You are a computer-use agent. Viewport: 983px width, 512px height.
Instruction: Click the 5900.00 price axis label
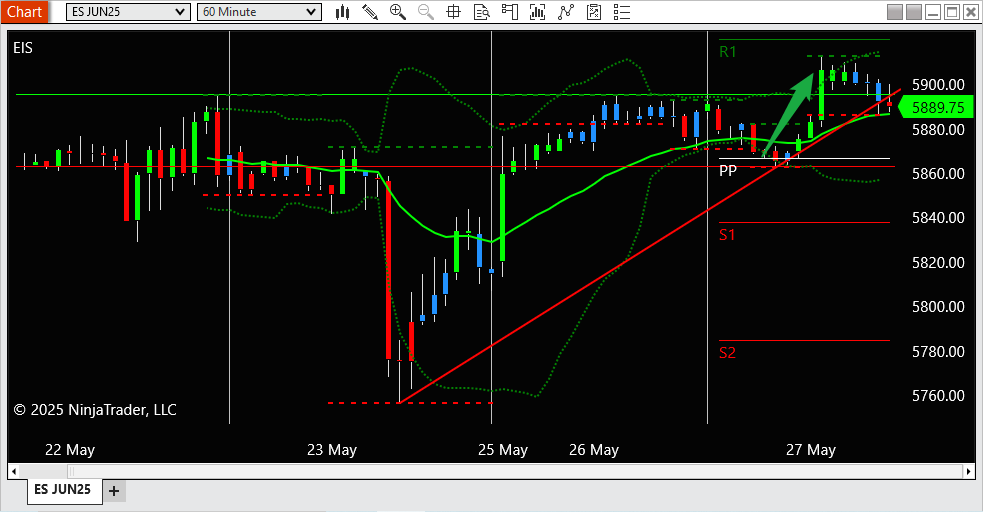[x=938, y=85]
